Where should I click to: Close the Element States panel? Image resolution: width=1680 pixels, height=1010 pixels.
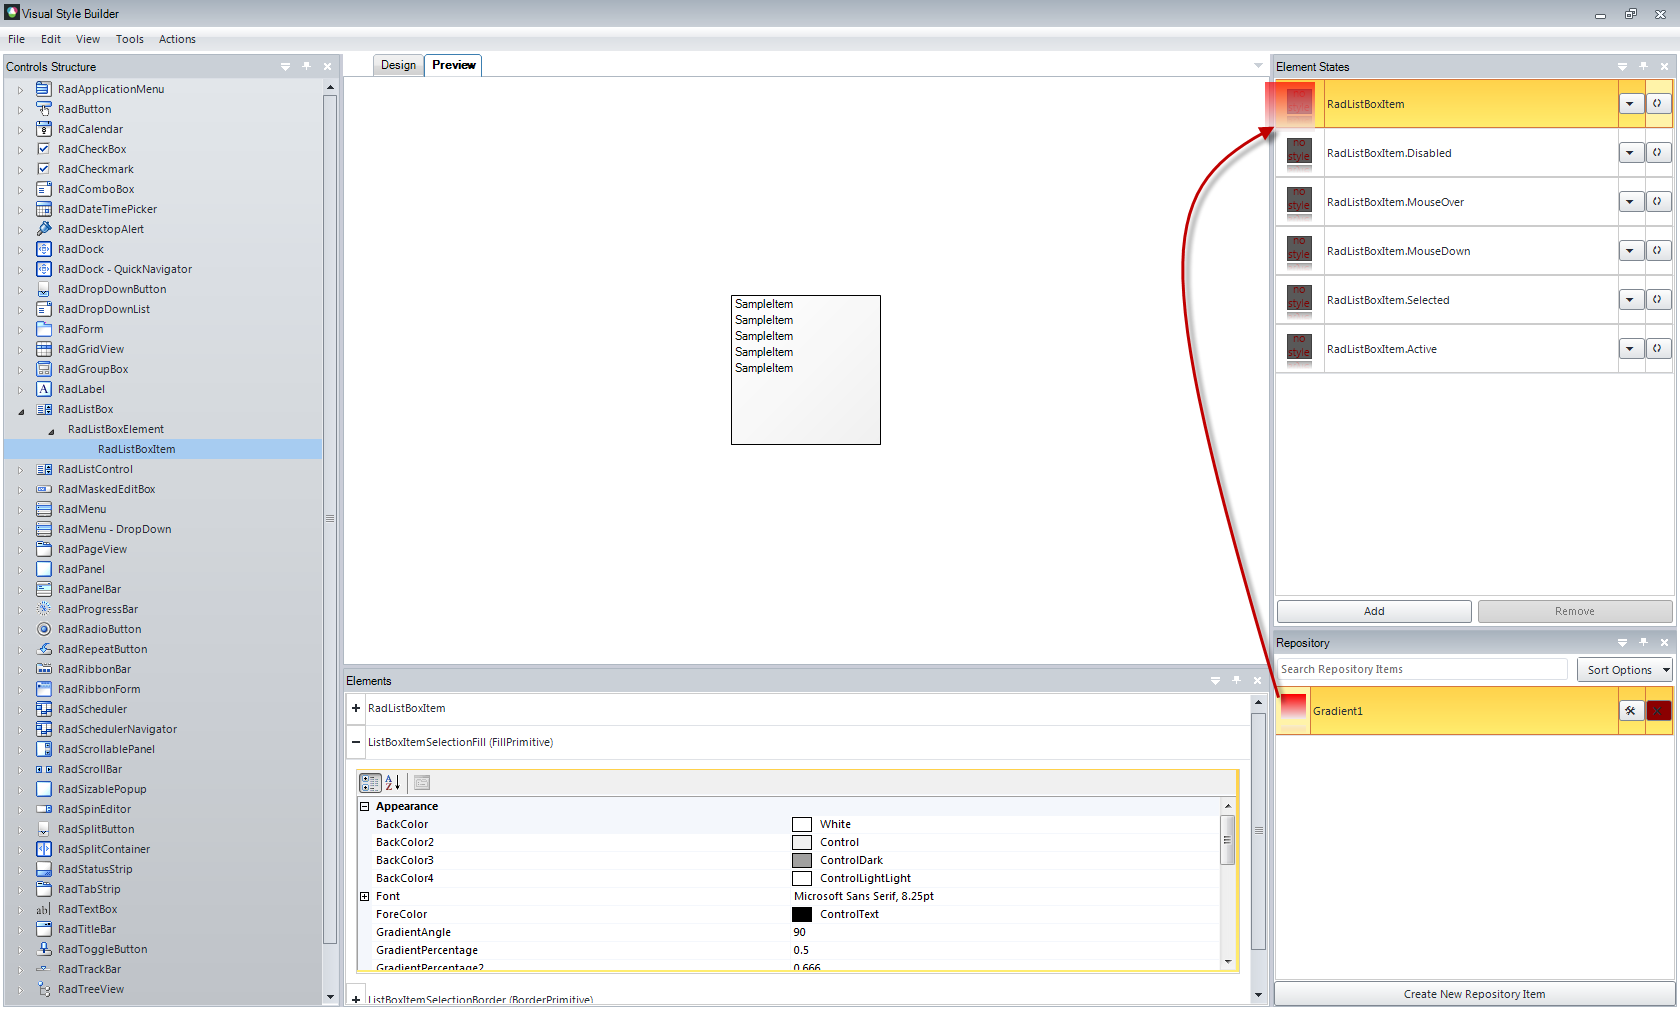pos(1664,67)
